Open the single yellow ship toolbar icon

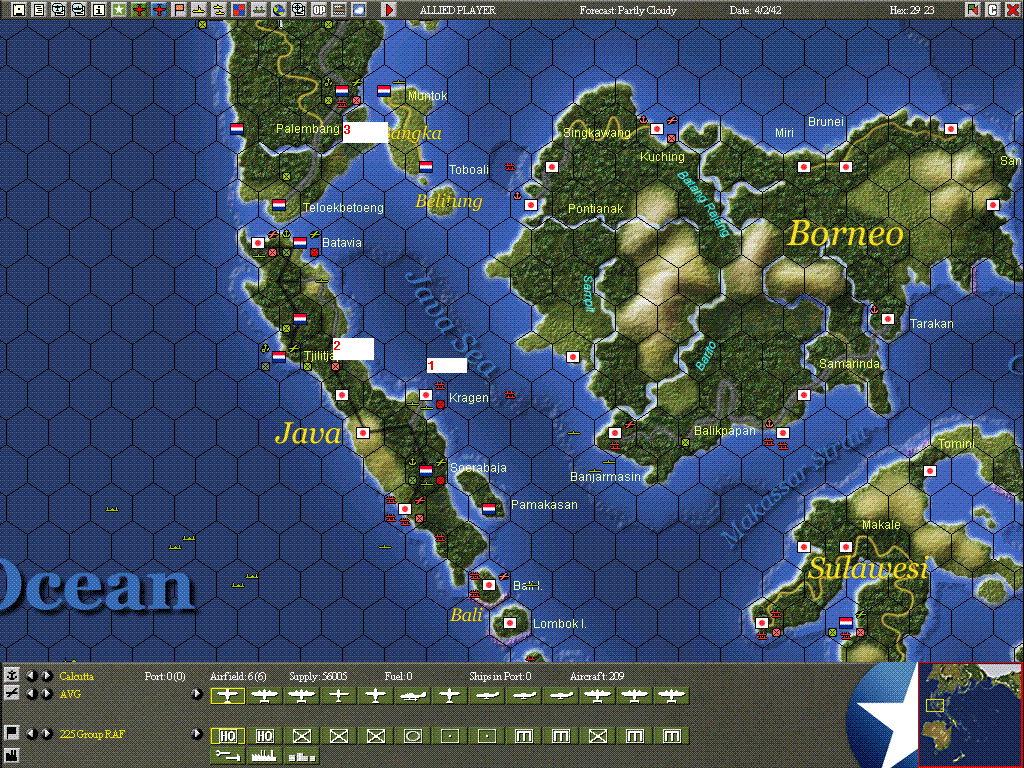pos(199,10)
